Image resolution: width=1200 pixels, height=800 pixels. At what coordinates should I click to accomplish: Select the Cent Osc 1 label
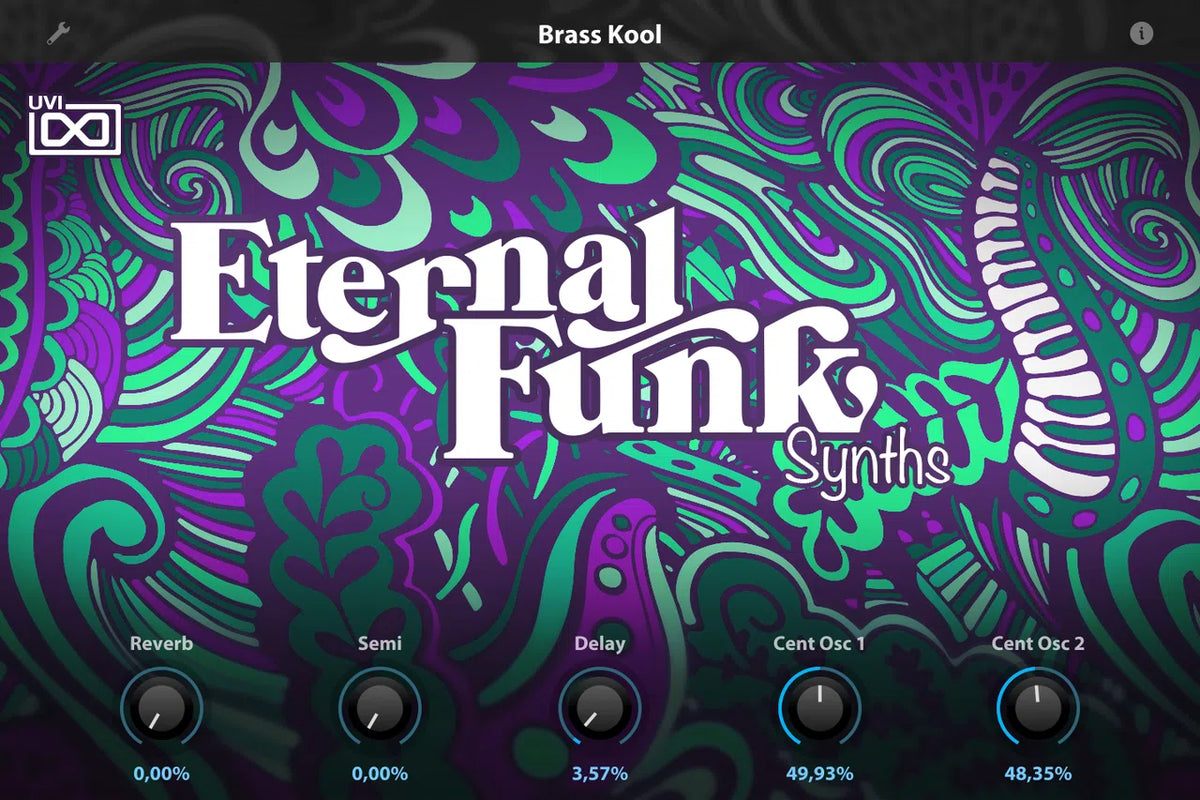point(819,644)
